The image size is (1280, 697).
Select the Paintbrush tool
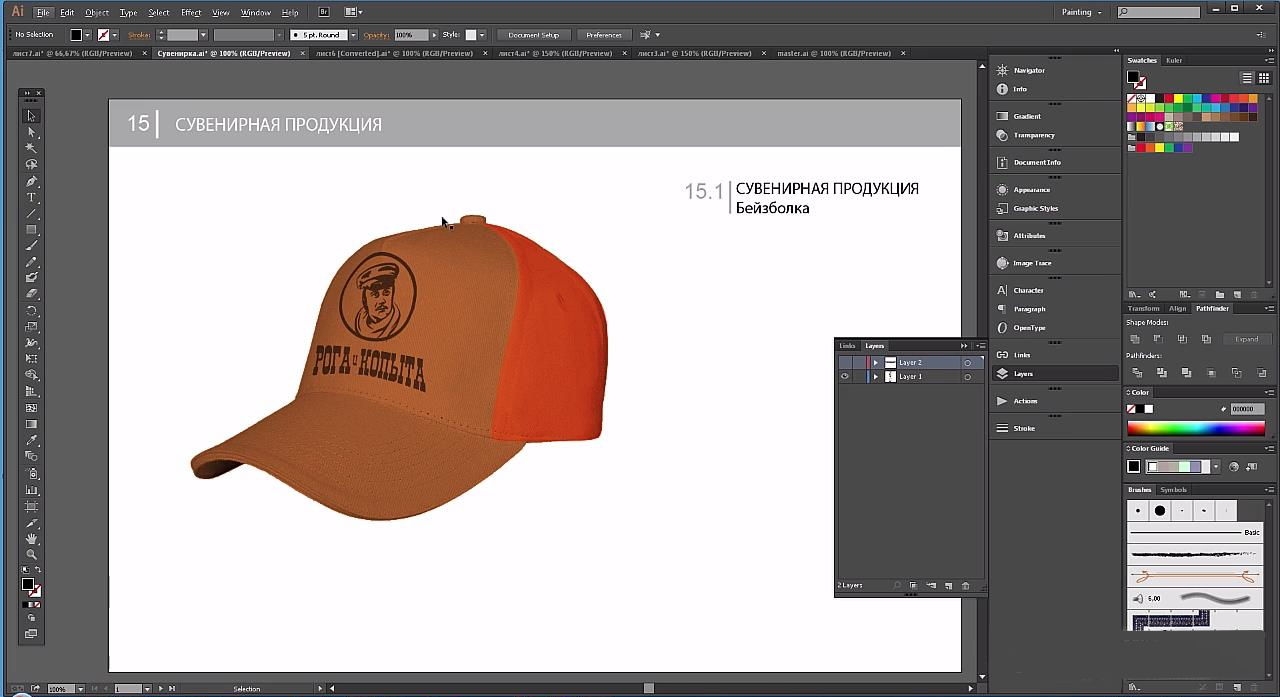pos(31,246)
